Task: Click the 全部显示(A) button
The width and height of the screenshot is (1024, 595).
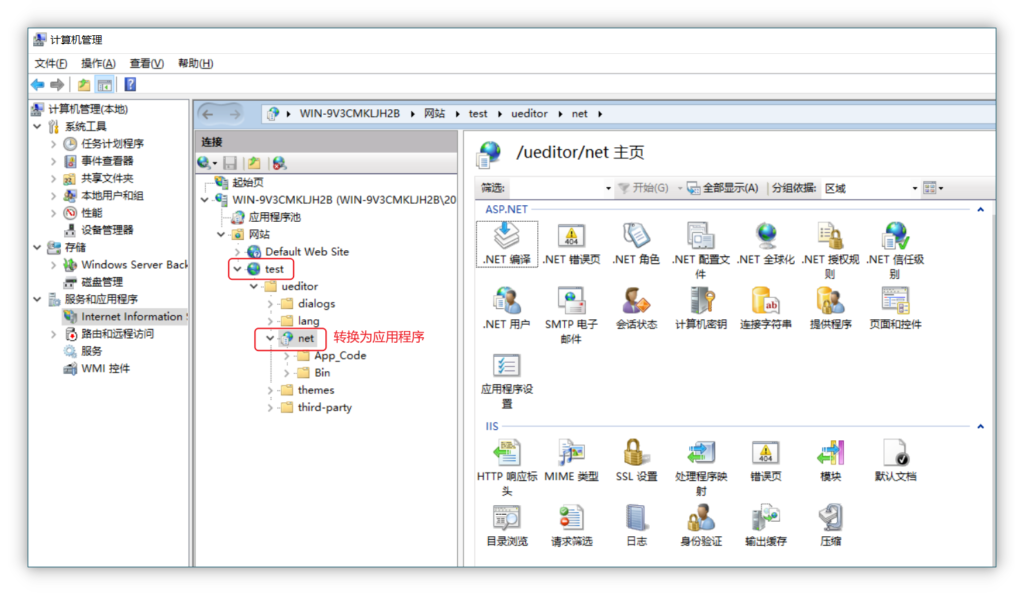Action: pos(723,188)
